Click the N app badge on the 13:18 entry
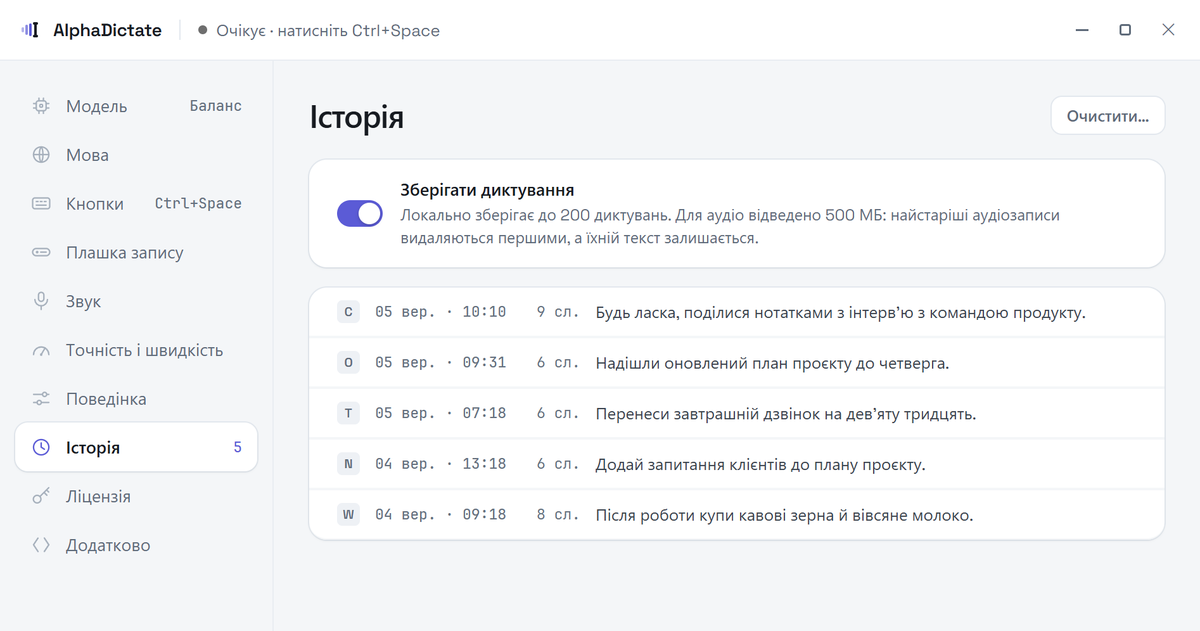 coord(348,464)
